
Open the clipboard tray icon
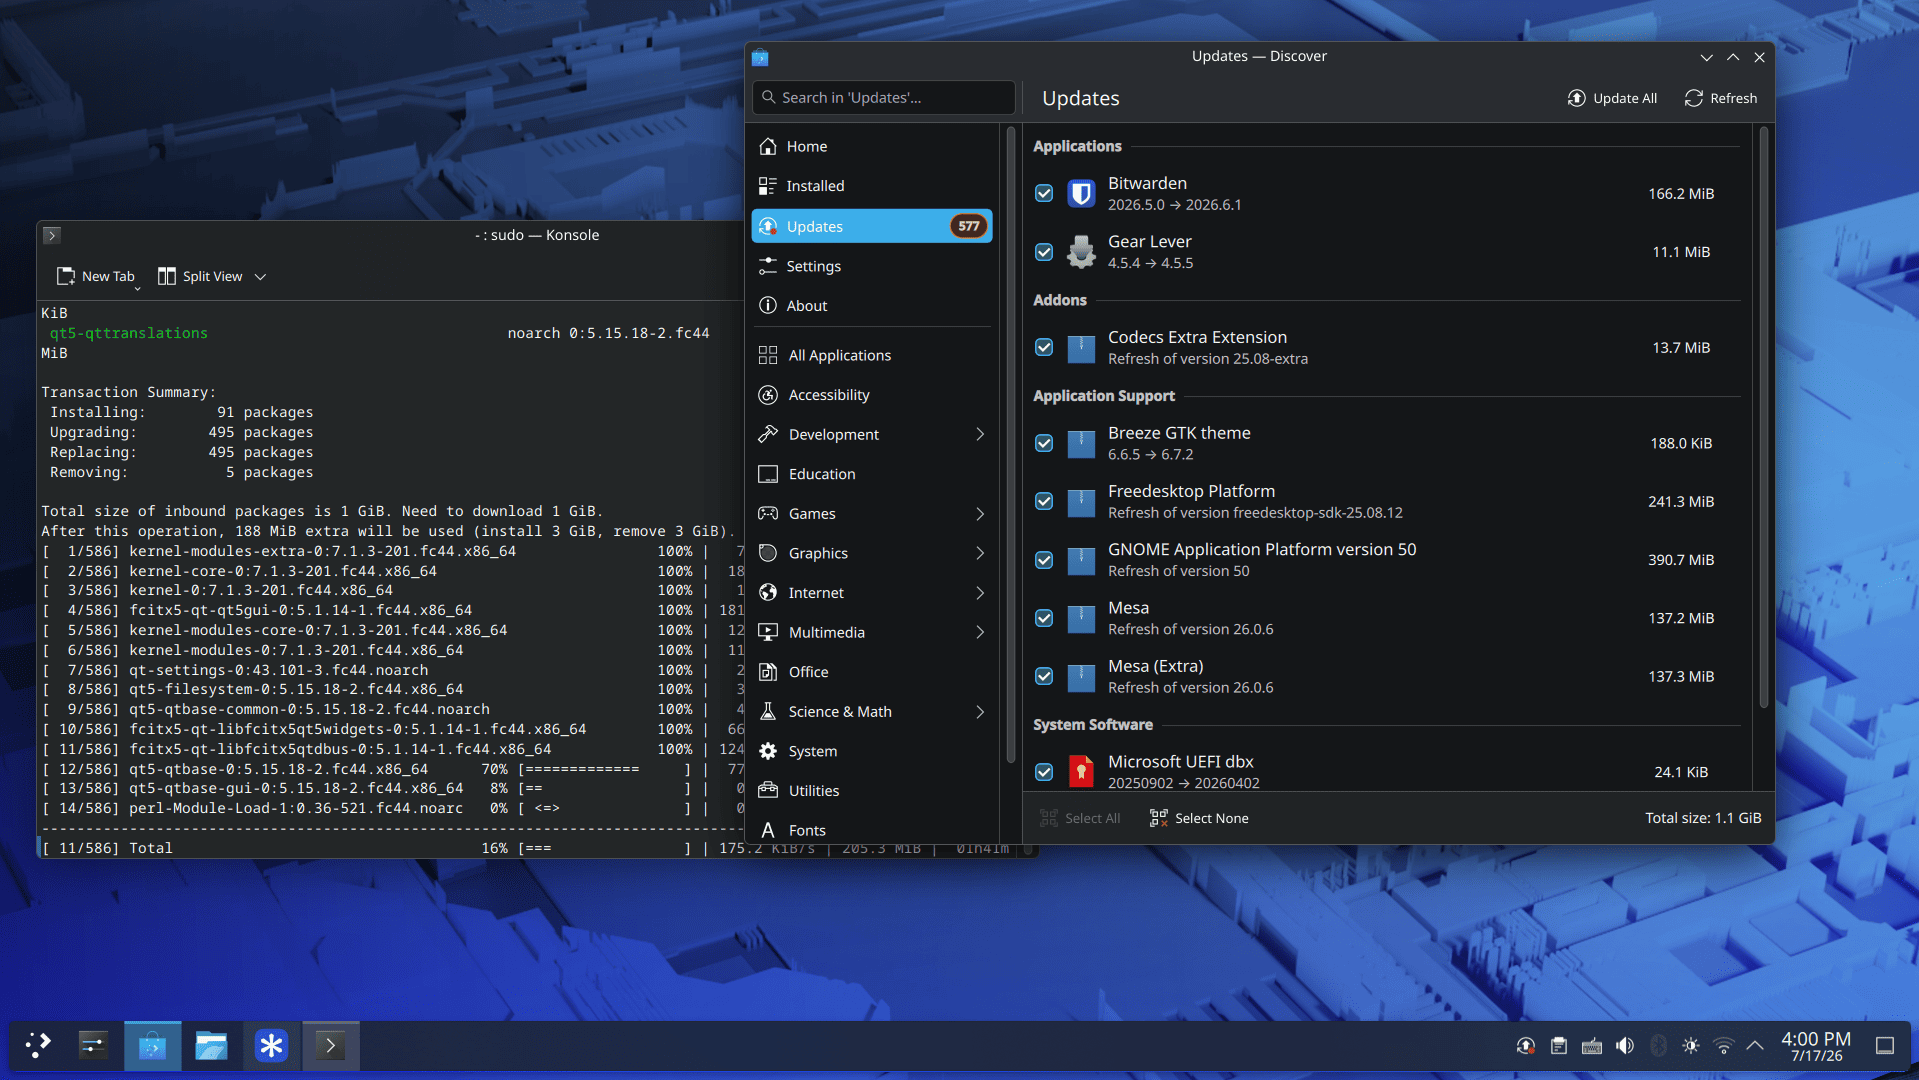[x=1559, y=1046]
